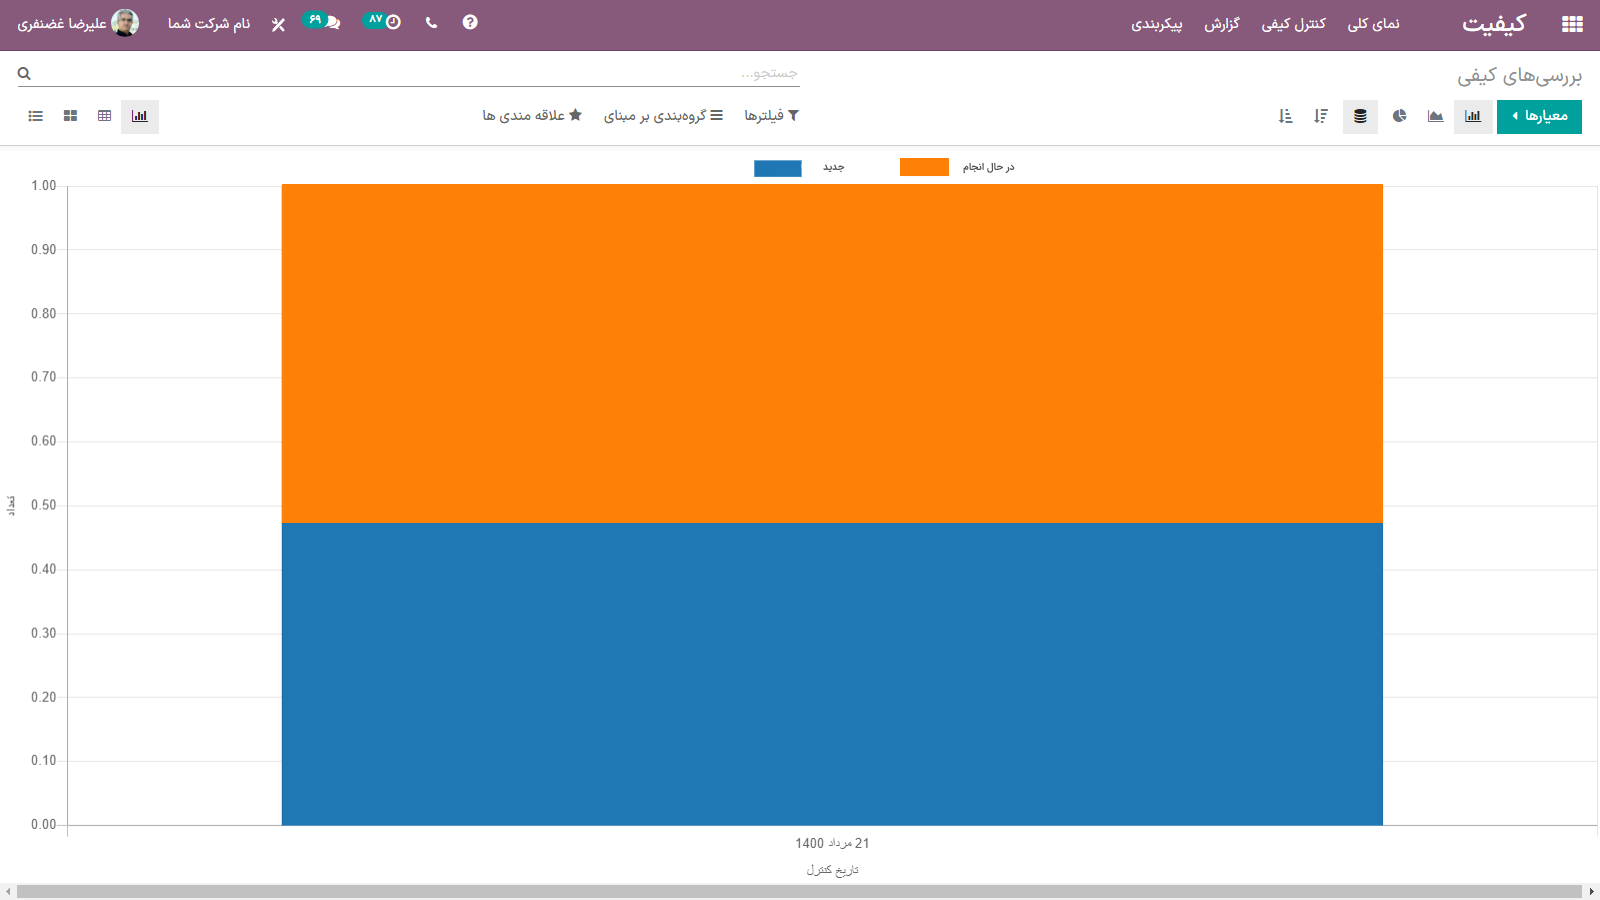Switch to kanban view

point(70,116)
